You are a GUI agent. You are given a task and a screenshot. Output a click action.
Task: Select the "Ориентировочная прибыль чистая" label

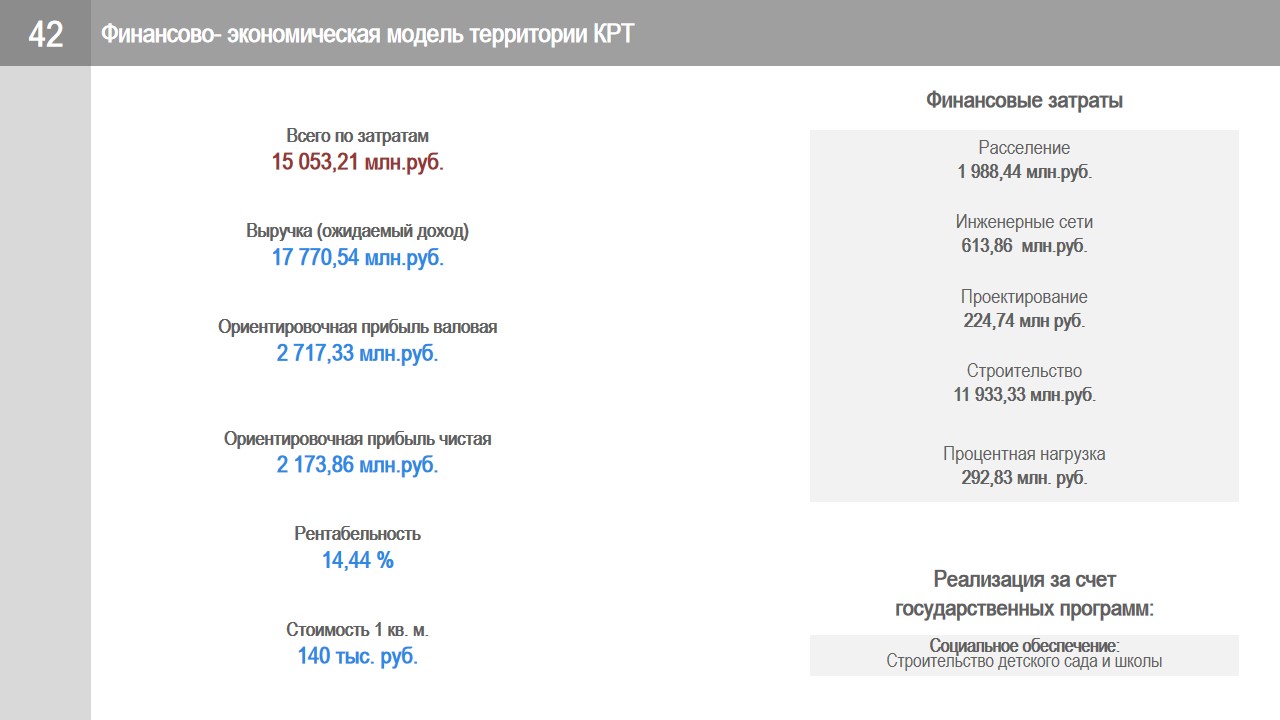pos(357,439)
